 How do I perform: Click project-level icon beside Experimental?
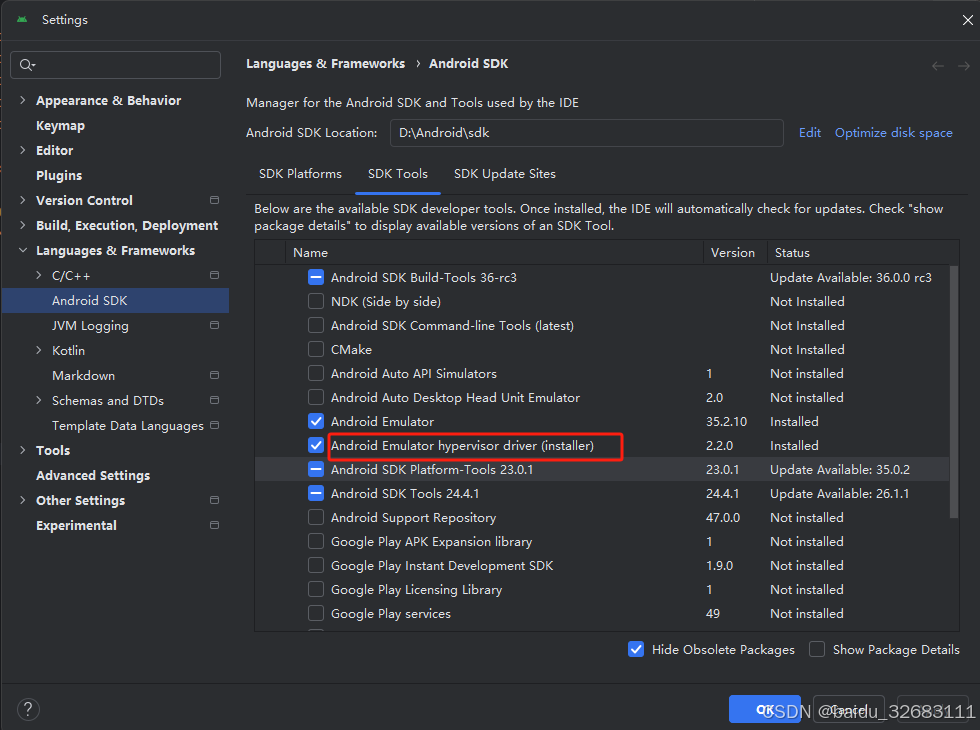click(214, 525)
